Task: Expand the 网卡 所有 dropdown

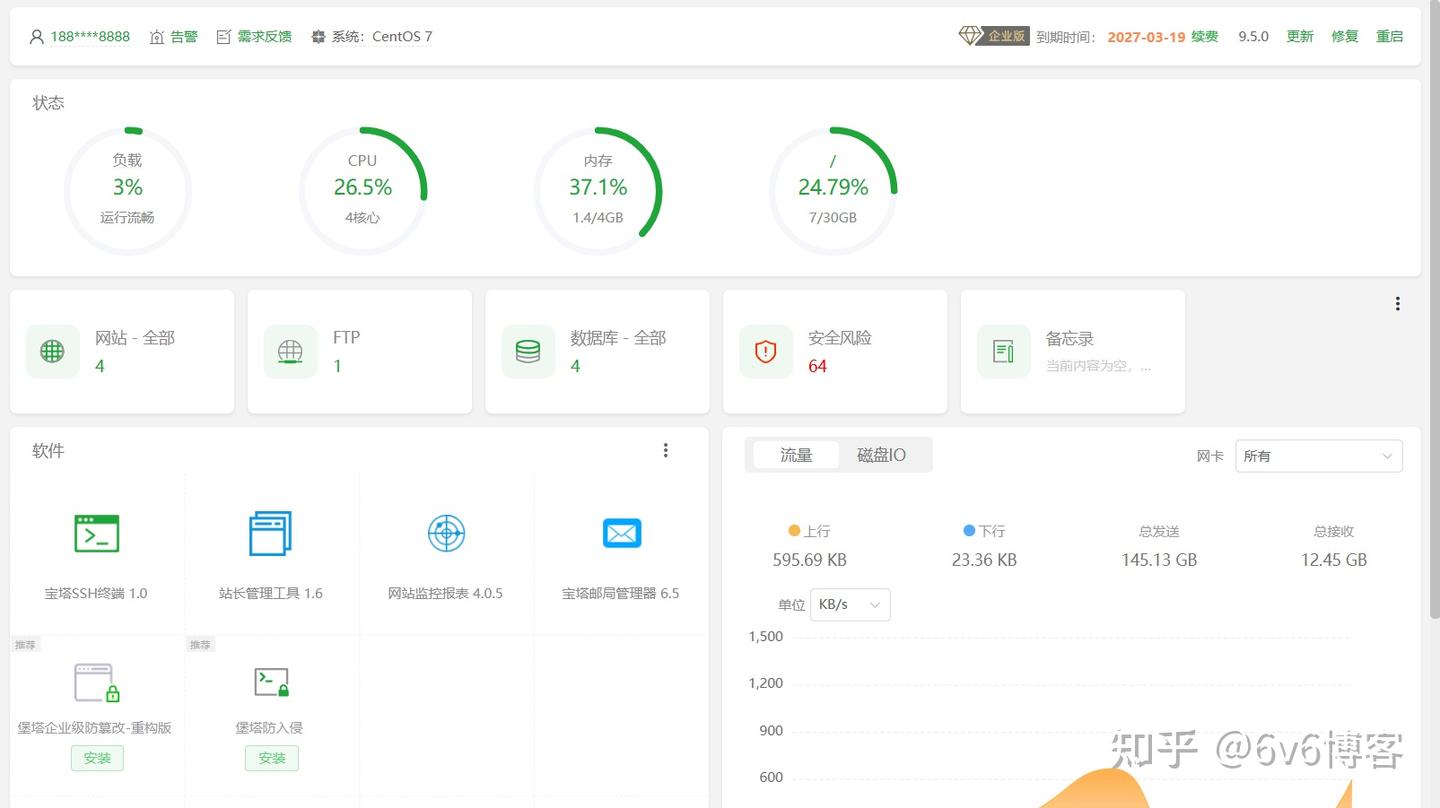Action: pos(1319,456)
